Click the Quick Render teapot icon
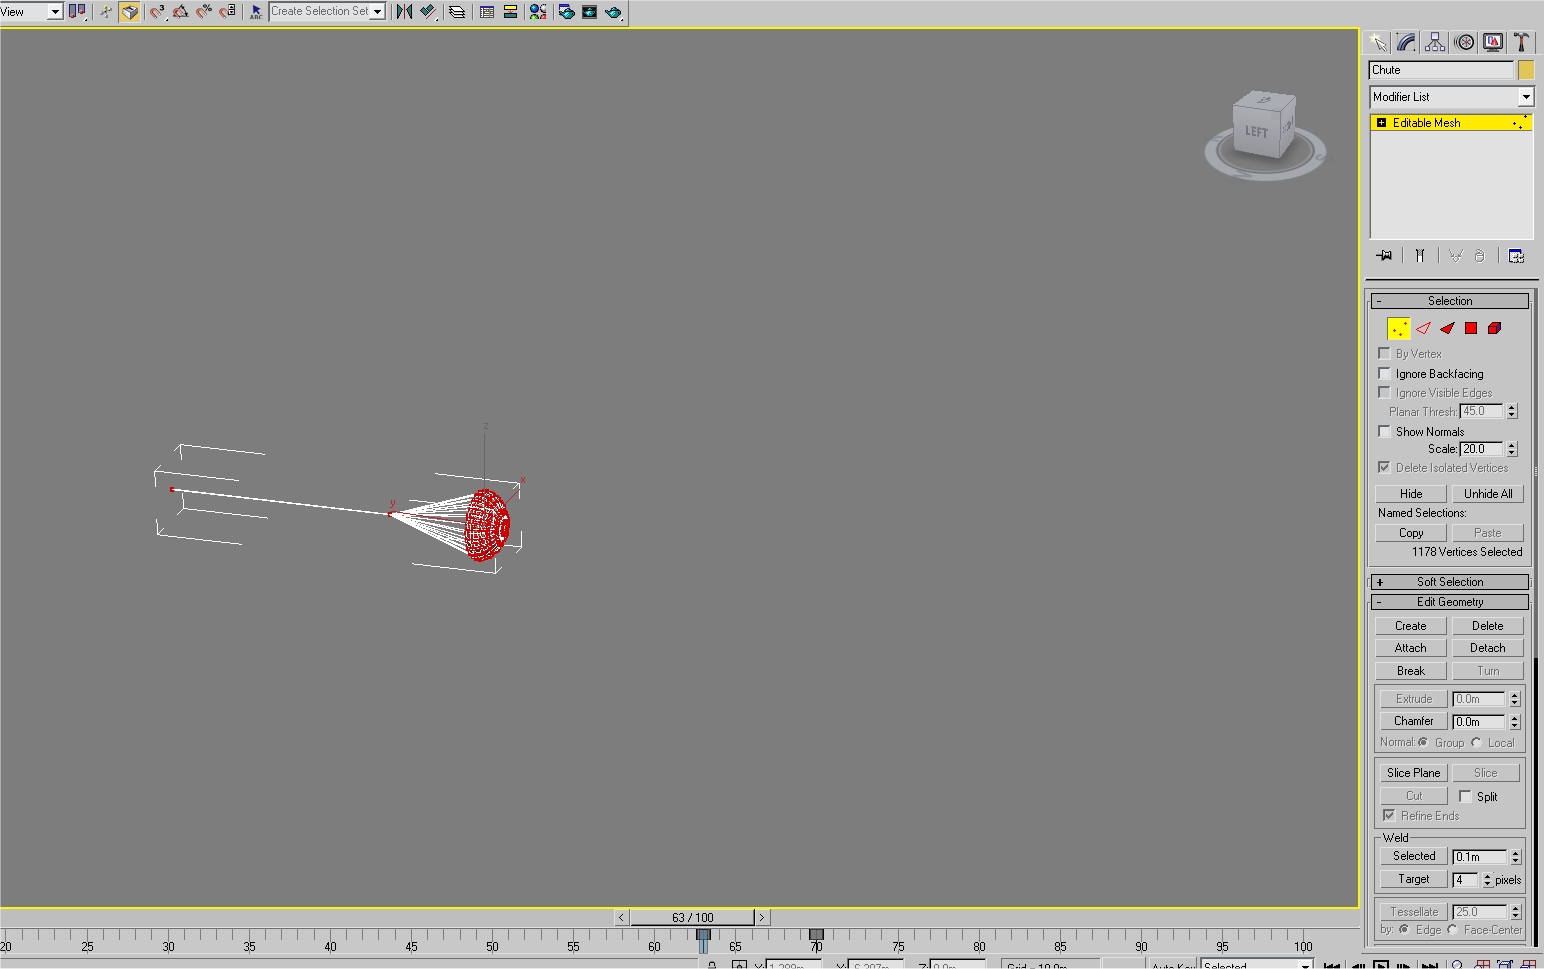The image size is (1544, 969). (613, 12)
